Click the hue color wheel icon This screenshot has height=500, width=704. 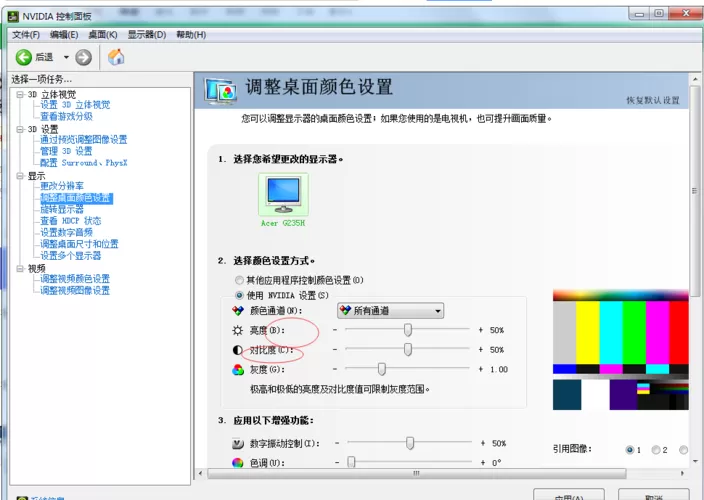(x=238, y=463)
